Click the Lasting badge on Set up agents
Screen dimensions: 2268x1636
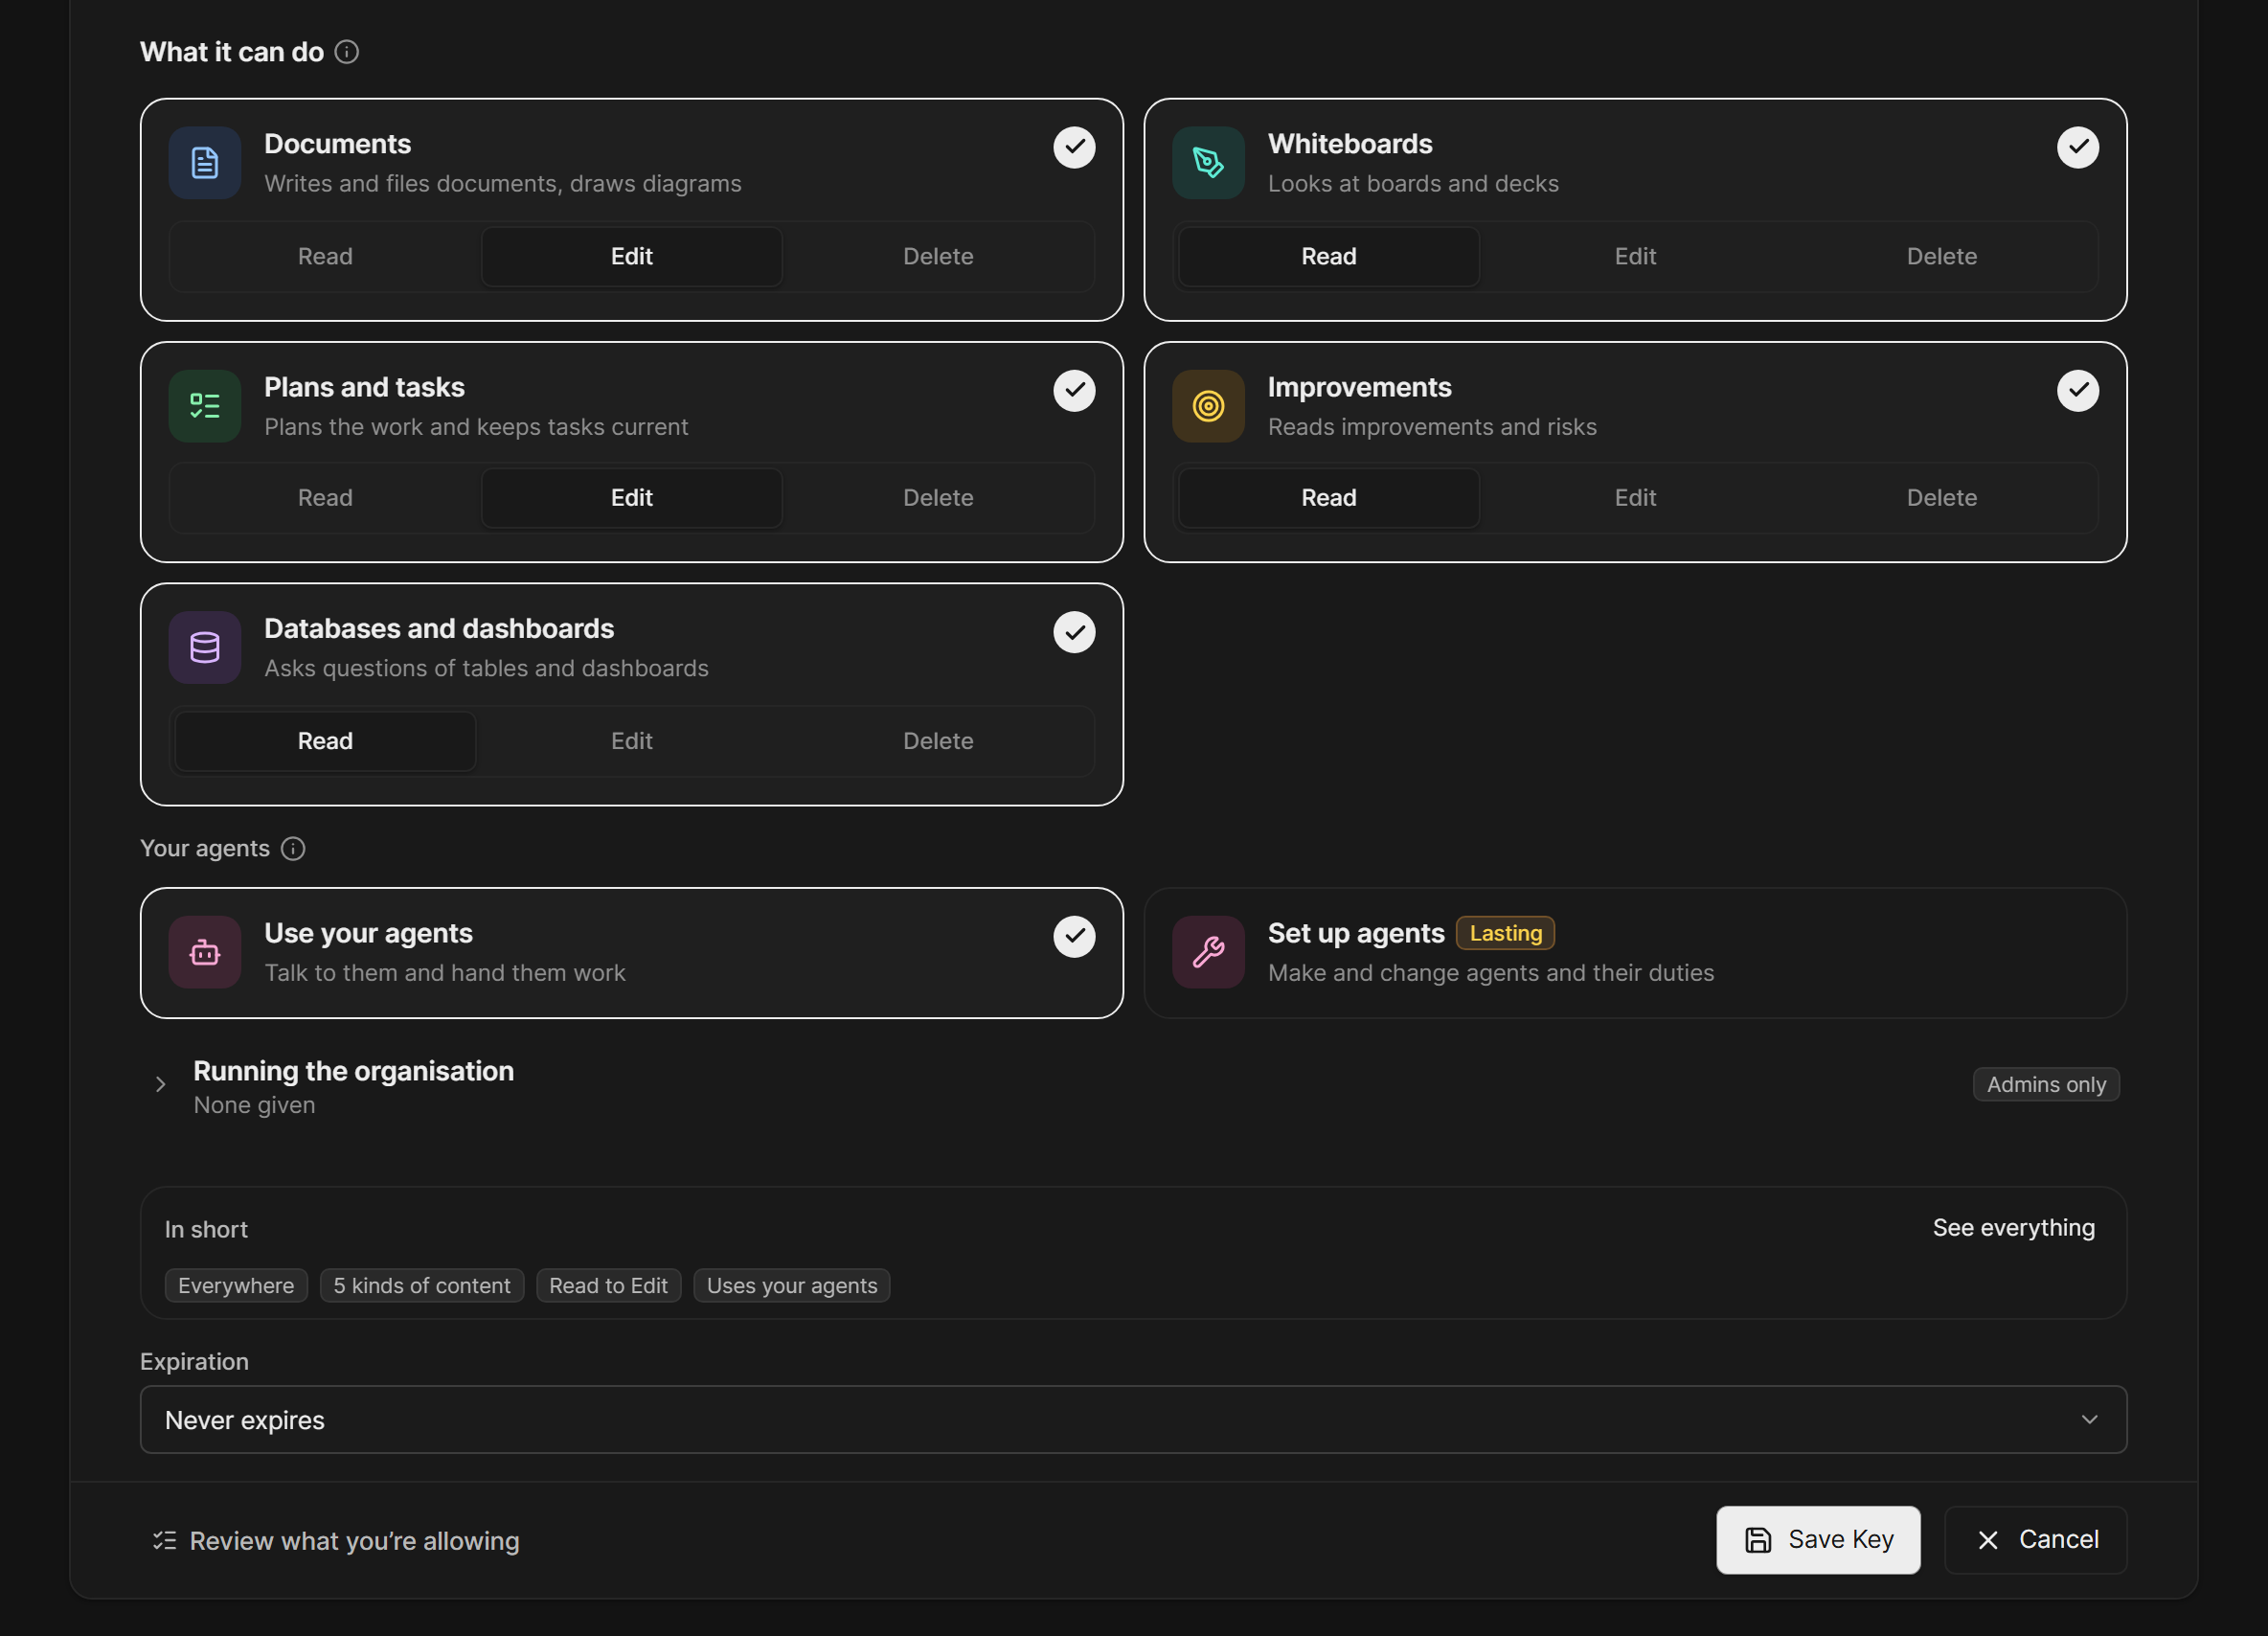(1505, 933)
